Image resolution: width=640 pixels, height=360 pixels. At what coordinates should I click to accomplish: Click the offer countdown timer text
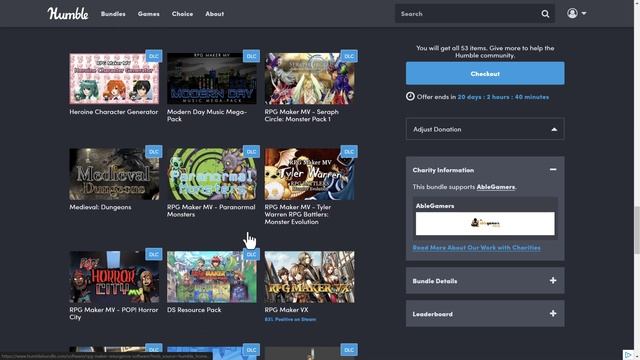503,97
